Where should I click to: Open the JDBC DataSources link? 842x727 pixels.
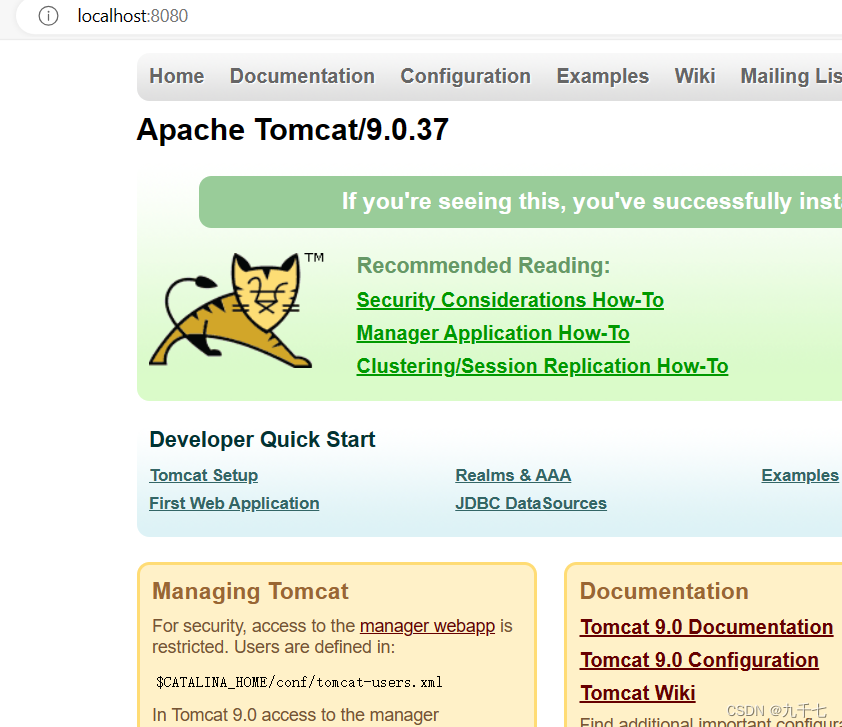(x=531, y=503)
